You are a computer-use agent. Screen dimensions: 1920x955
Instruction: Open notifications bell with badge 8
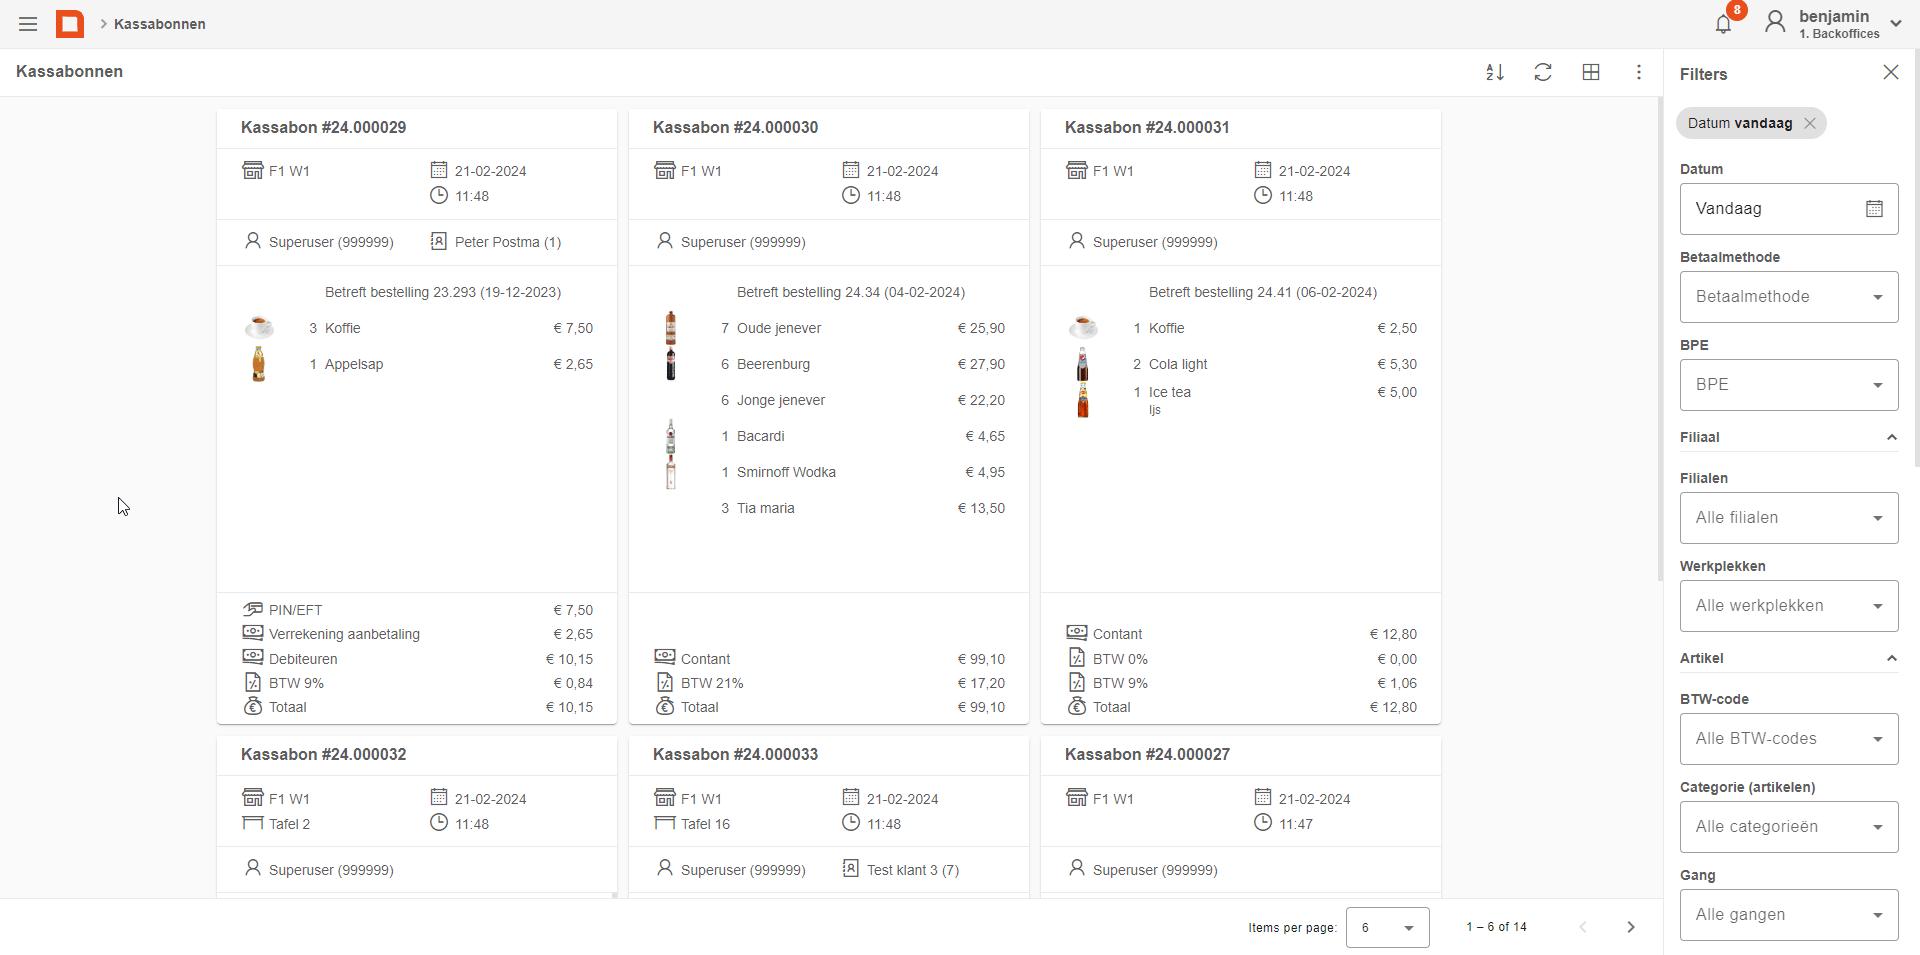coord(1723,24)
